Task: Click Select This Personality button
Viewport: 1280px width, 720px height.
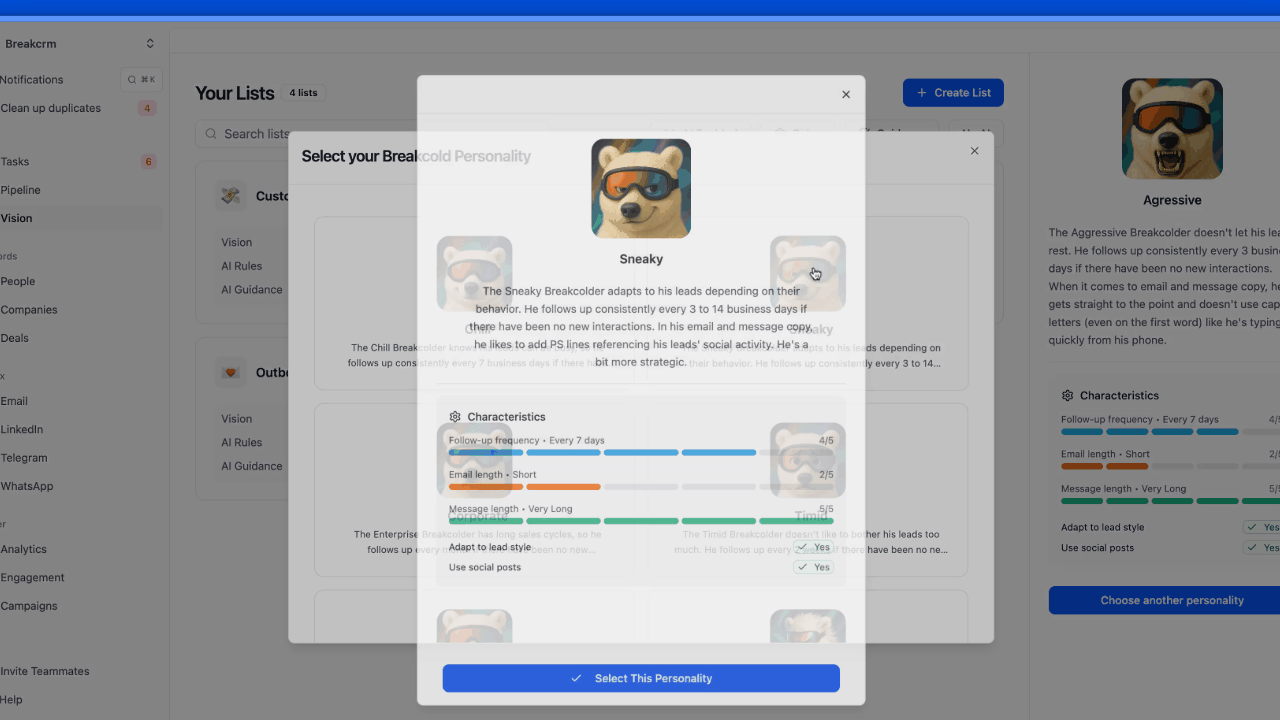Action: (641, 678)
